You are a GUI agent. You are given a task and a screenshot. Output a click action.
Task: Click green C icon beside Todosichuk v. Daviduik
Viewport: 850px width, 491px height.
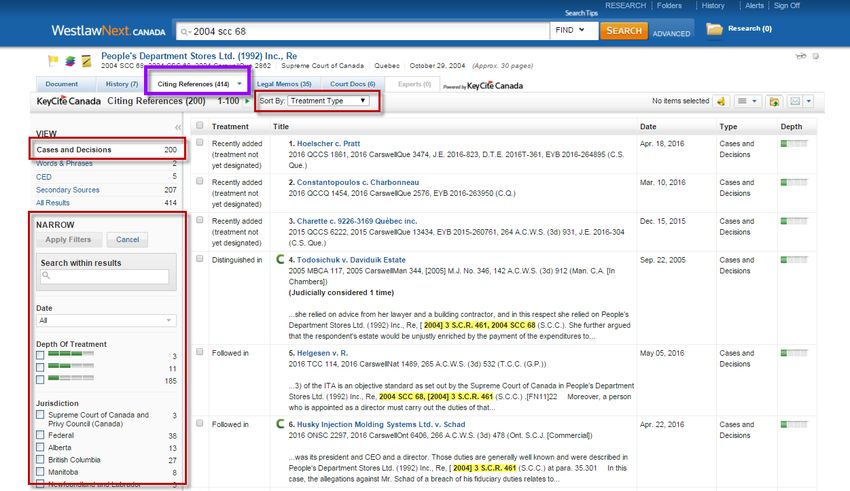point(280,260)
